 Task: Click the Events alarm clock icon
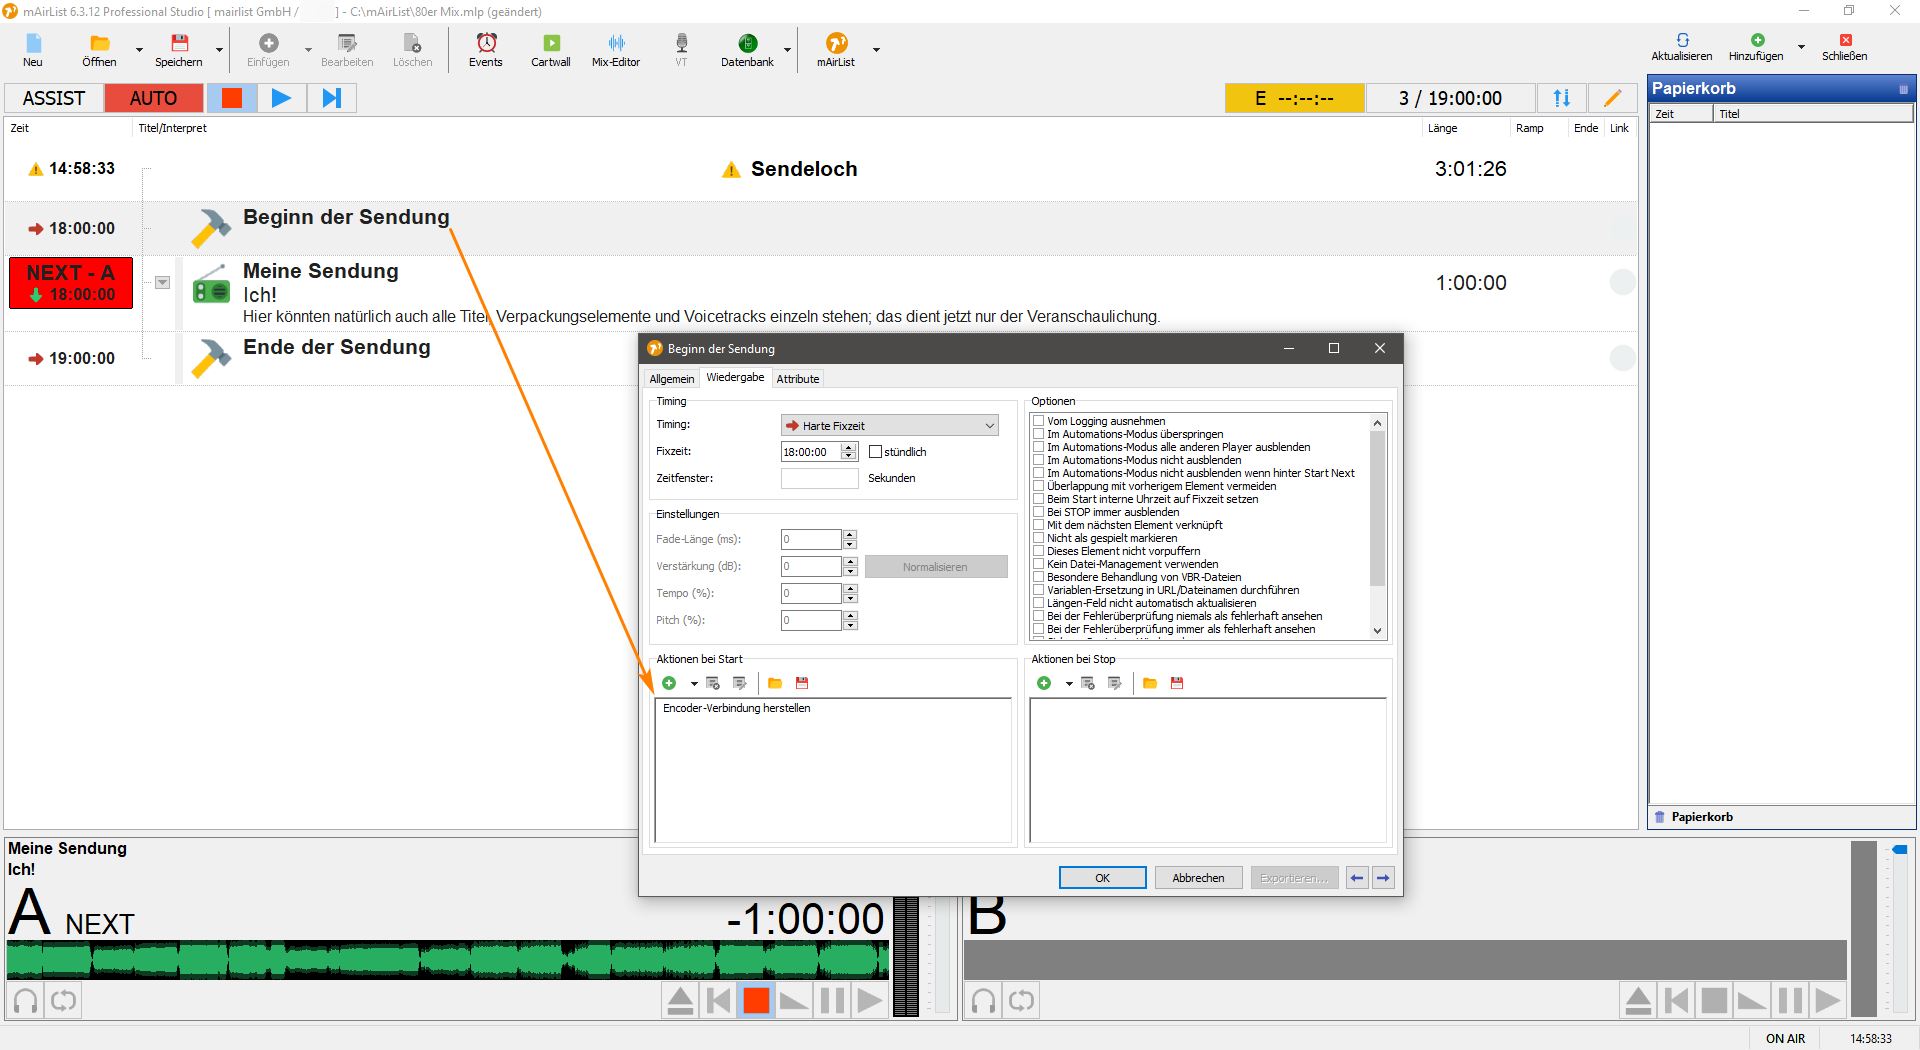(x=486, y=49)
